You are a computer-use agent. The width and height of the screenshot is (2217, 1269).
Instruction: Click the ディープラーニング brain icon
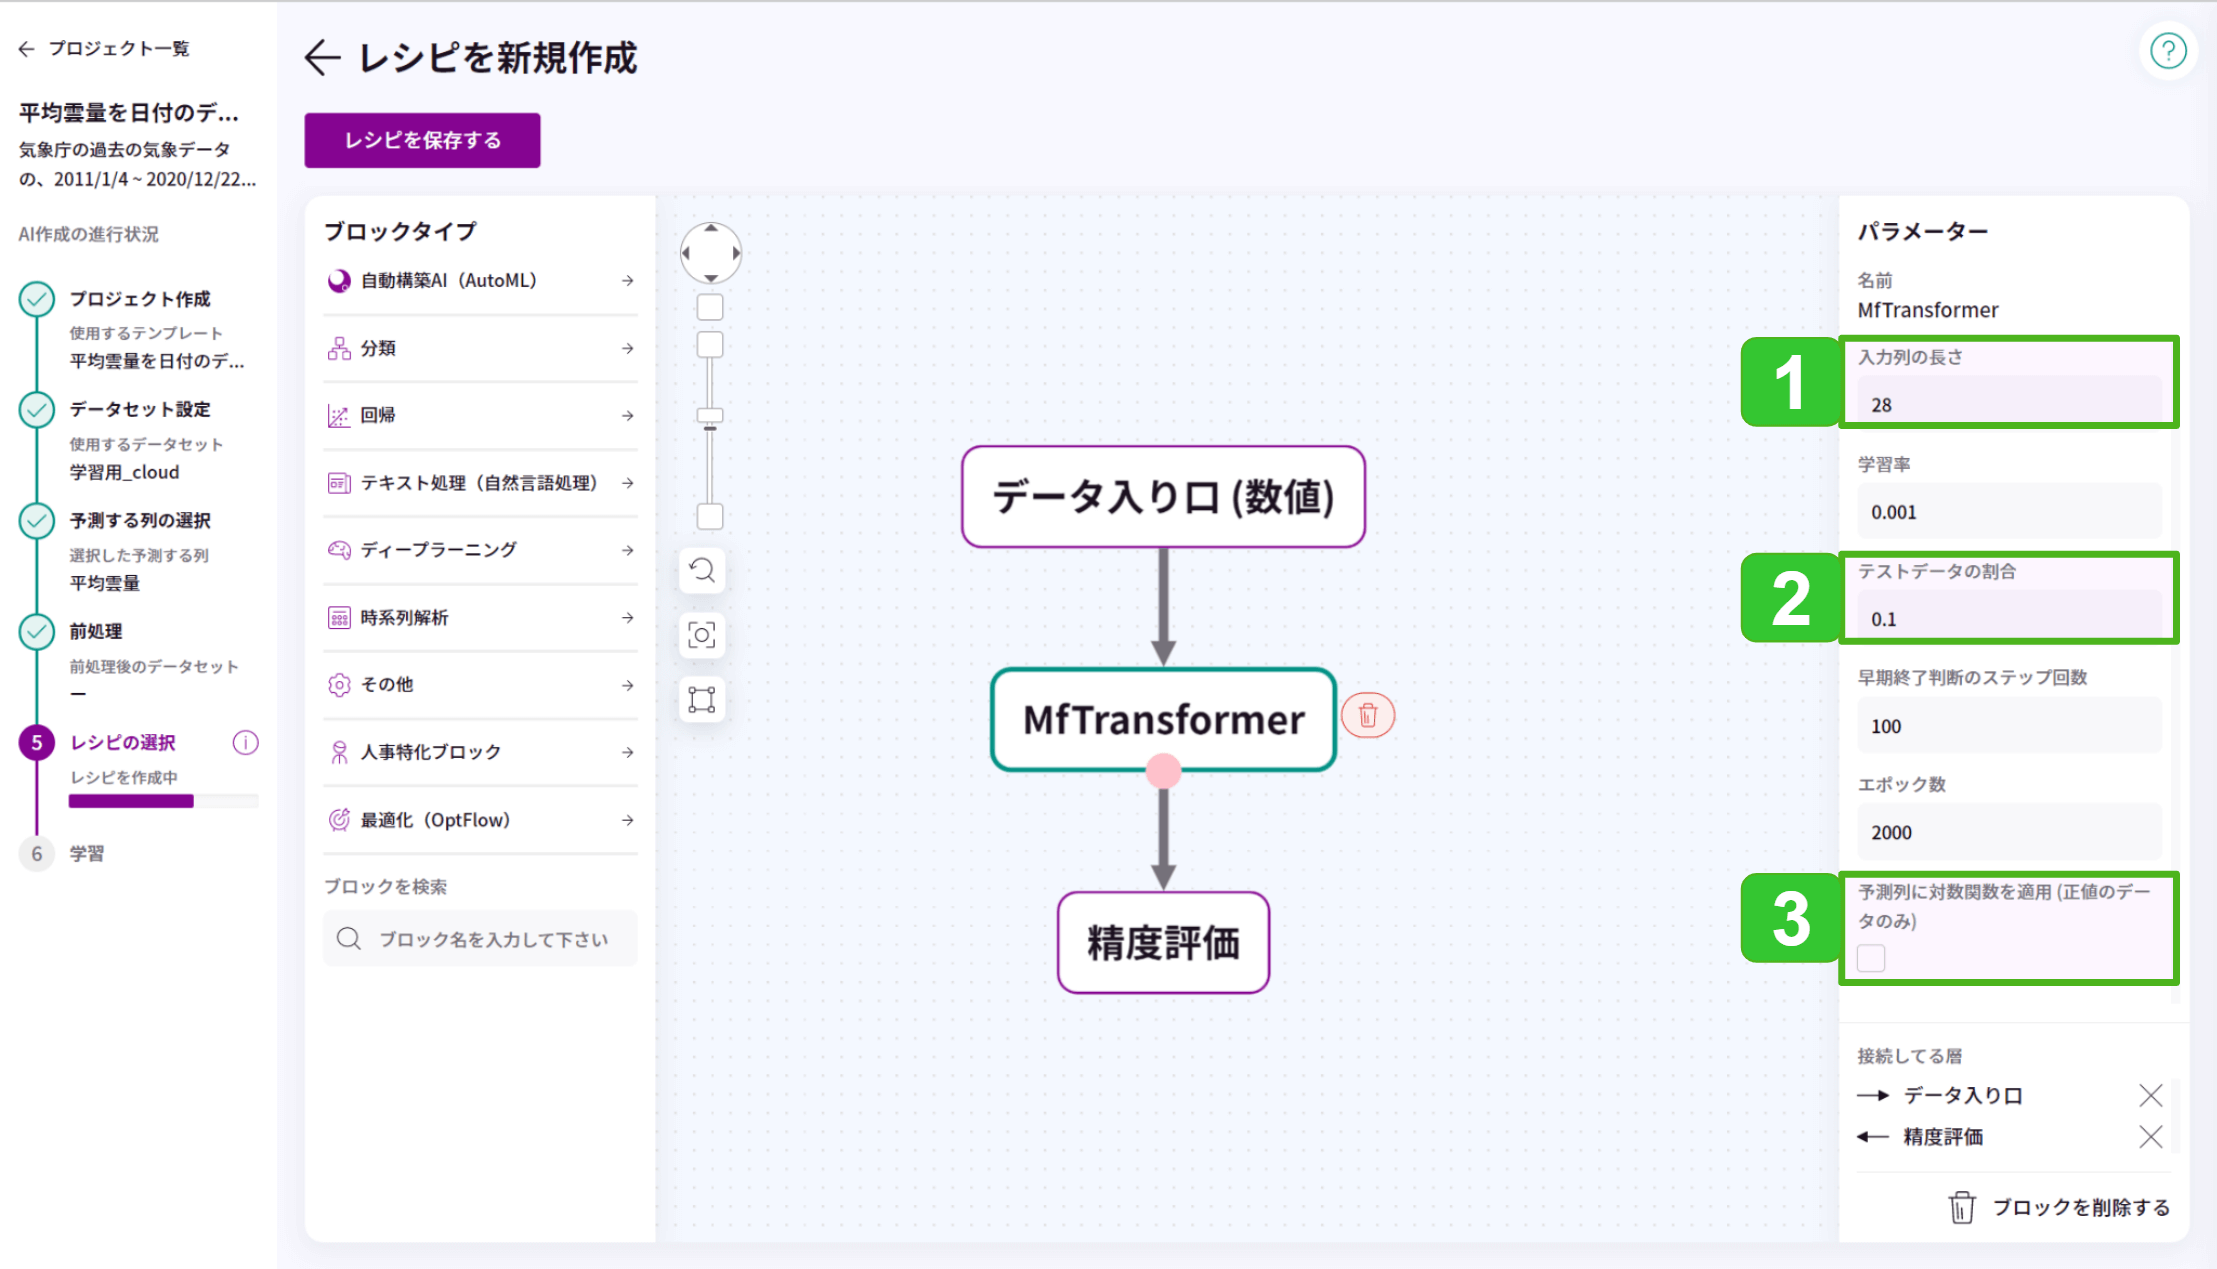[x=339, y=550]
